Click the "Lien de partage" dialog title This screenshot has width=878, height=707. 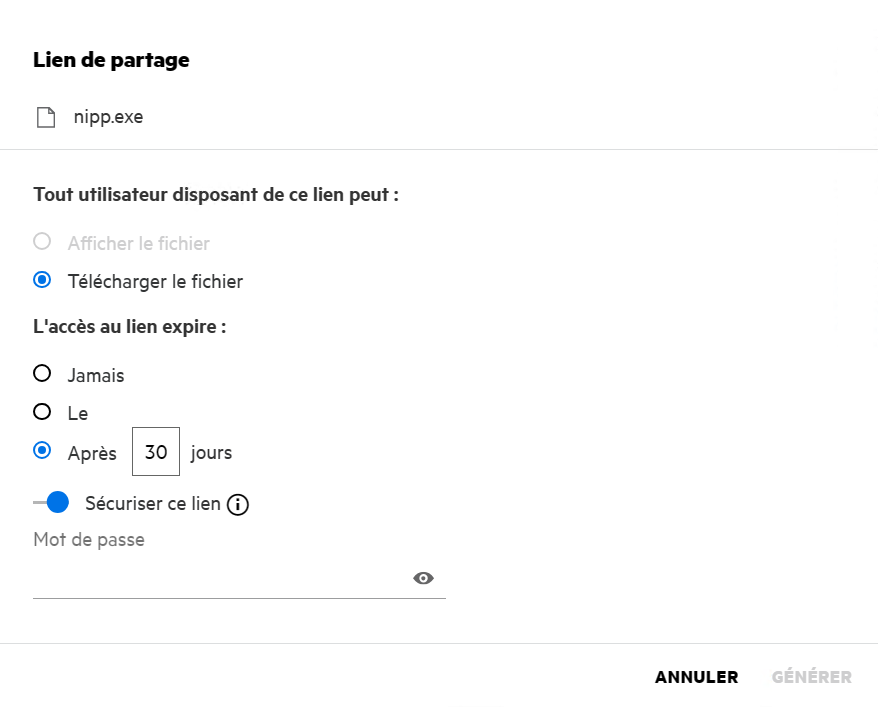(111, 60)
